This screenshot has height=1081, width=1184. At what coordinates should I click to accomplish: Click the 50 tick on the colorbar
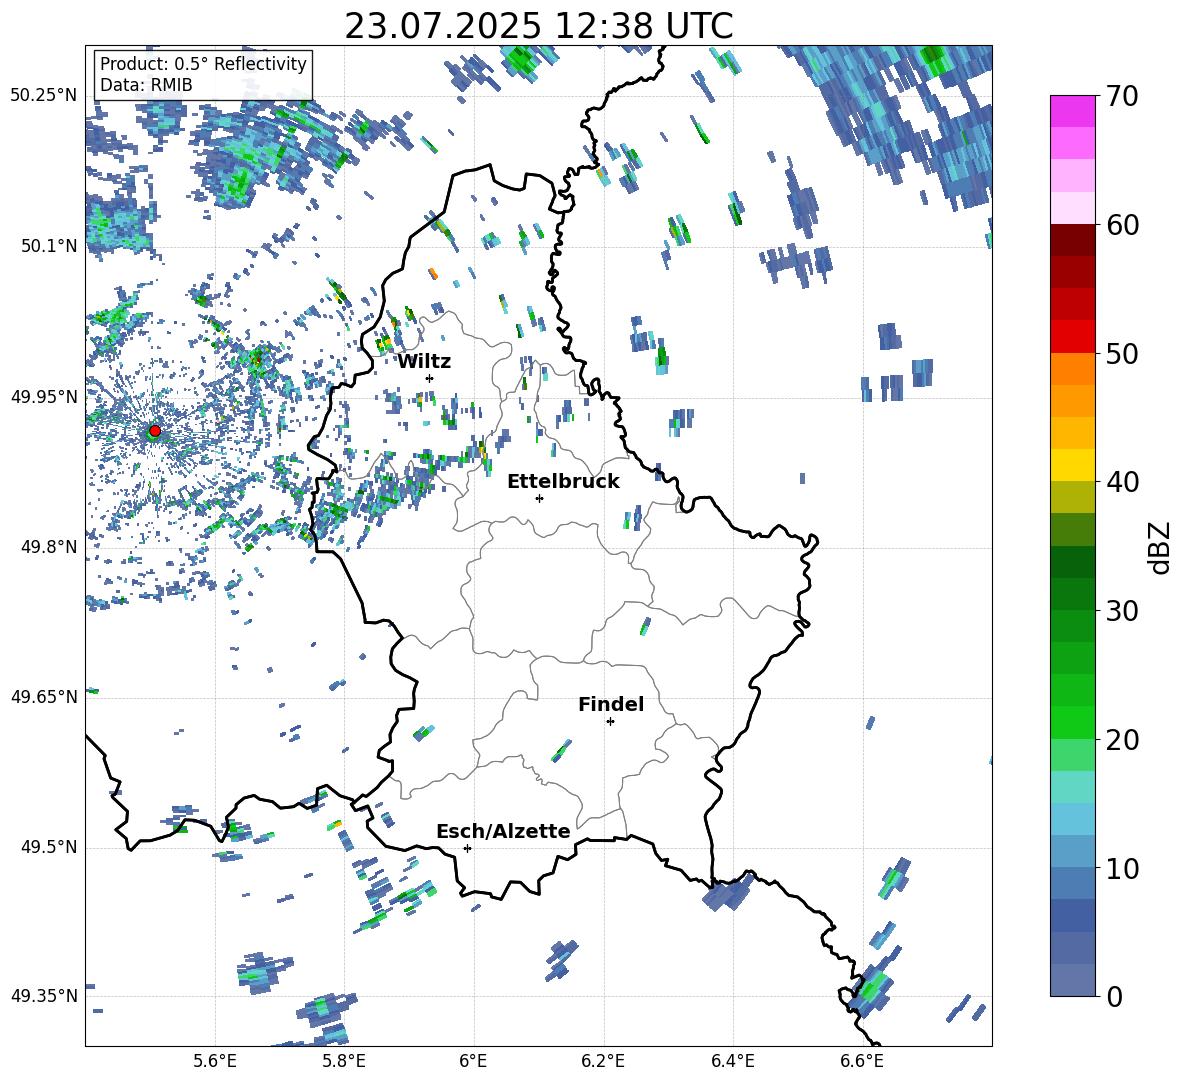1121,354
